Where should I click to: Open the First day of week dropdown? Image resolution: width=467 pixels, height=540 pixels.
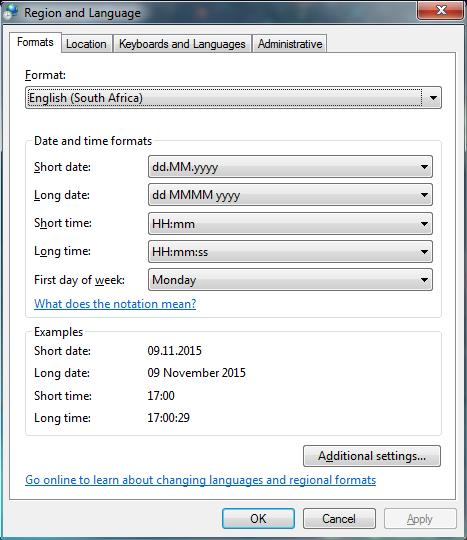(x=290, y=280)
